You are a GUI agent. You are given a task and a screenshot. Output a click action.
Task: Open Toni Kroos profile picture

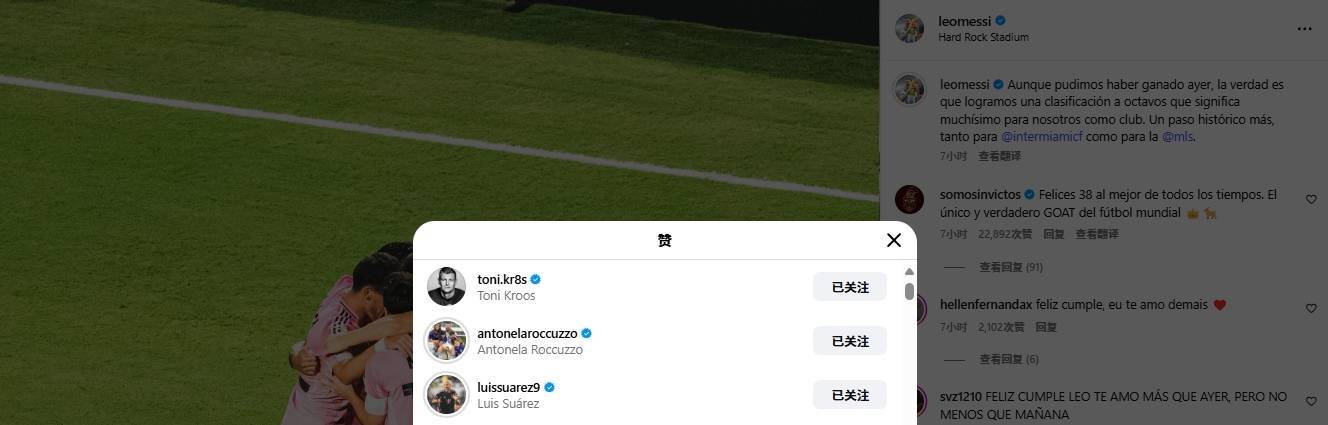[x=446, y=287]
